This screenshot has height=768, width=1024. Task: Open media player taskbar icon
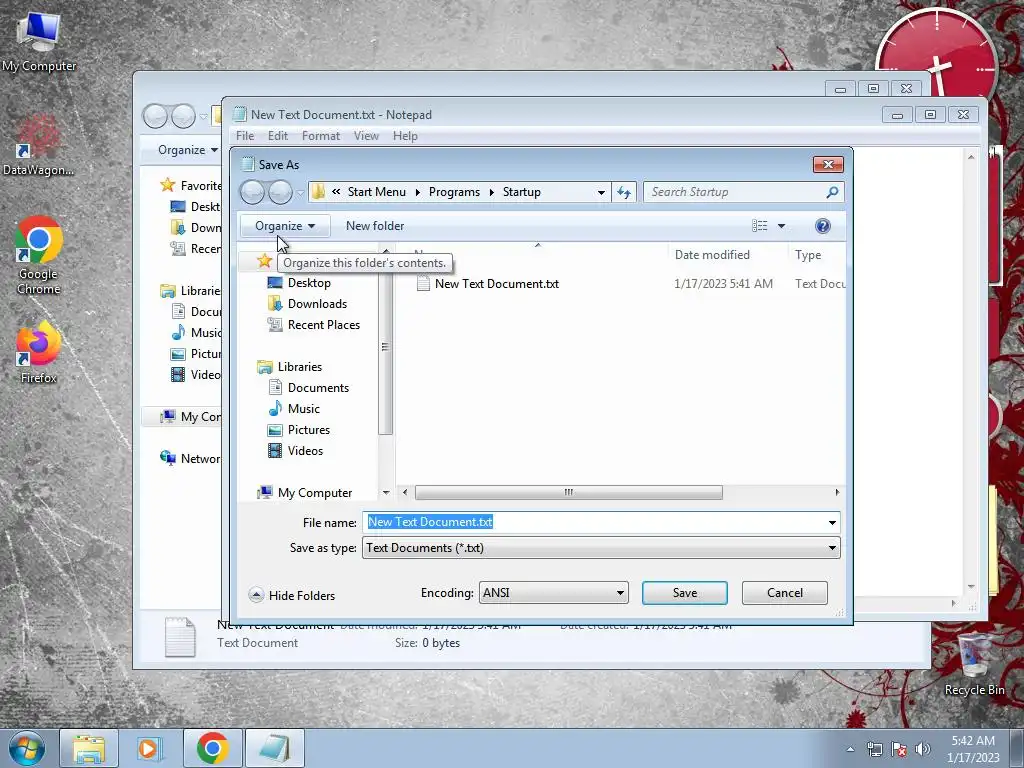[149, 748]
